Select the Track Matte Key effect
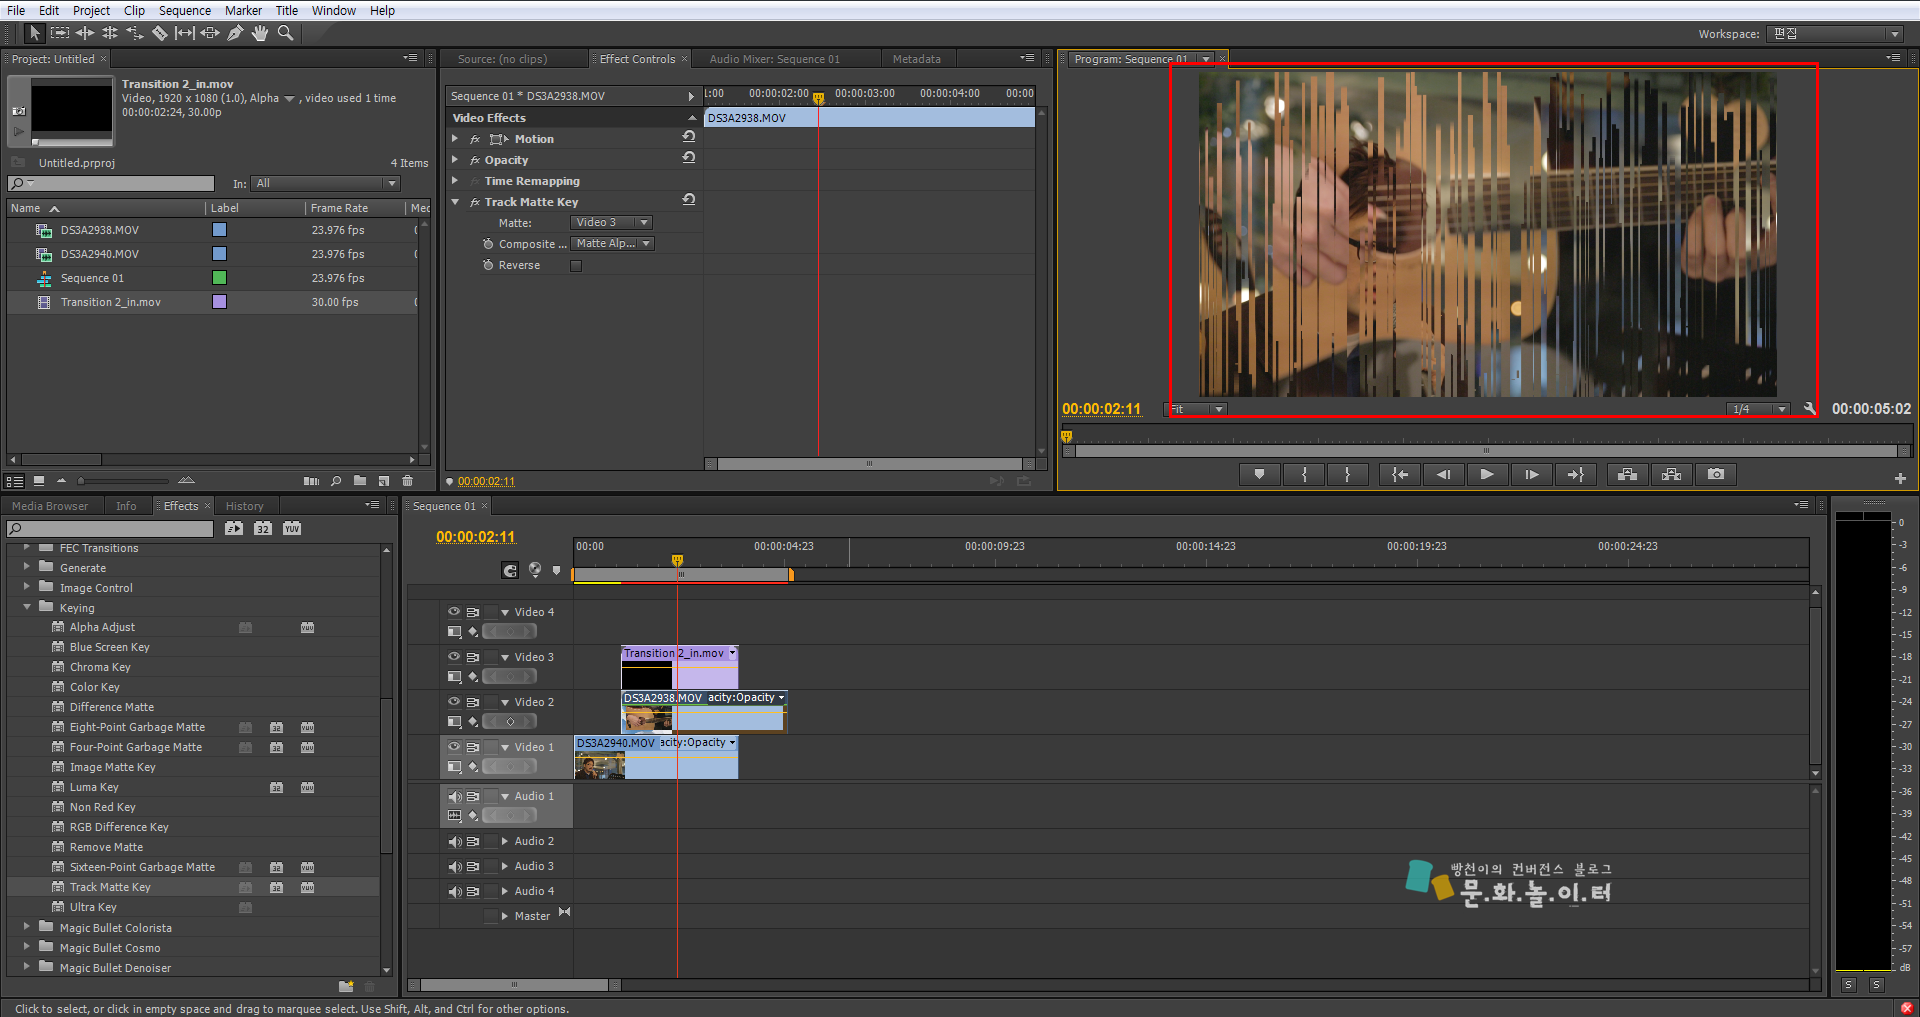 [110, 887]
